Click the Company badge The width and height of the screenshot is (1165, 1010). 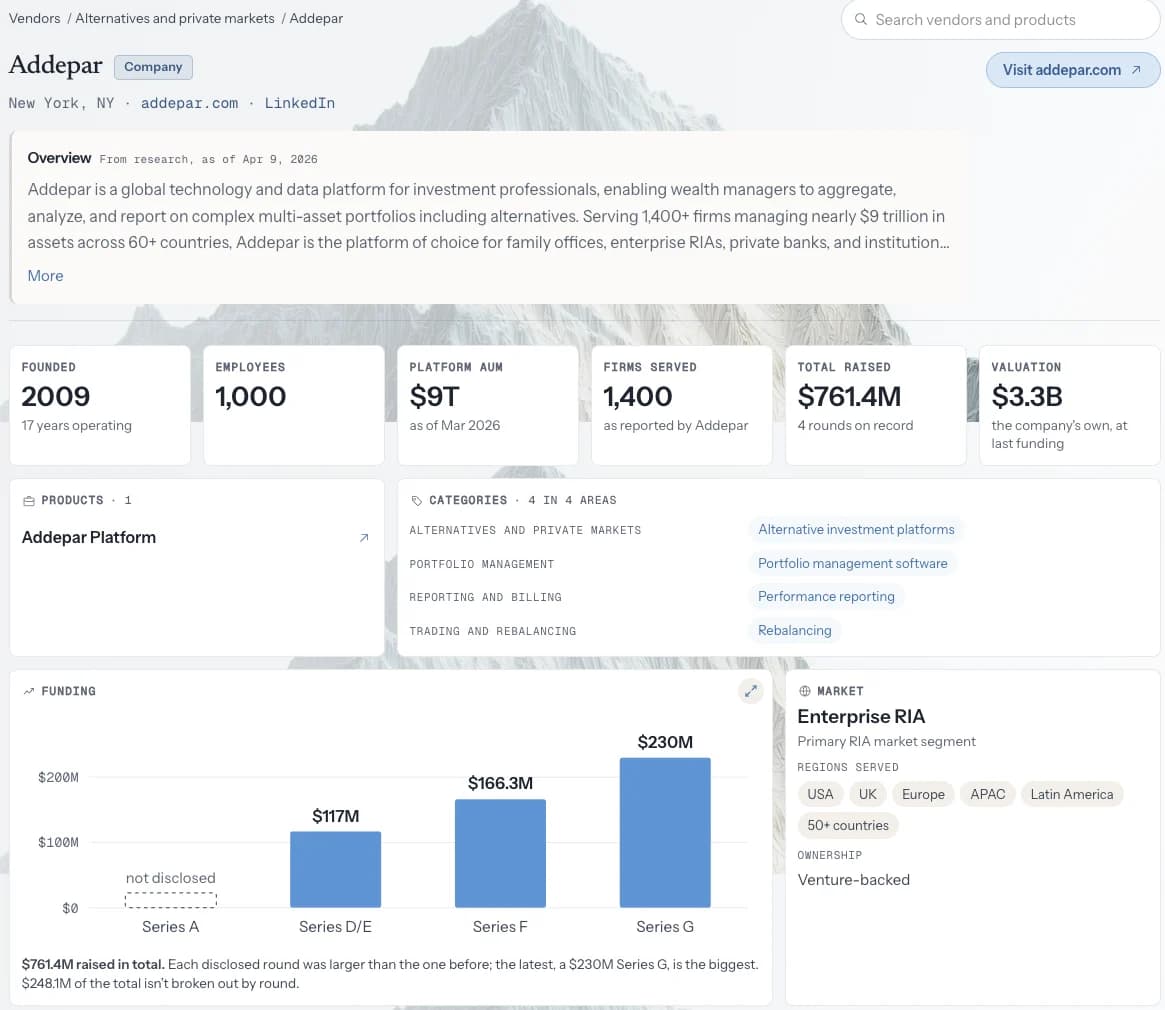153,67
